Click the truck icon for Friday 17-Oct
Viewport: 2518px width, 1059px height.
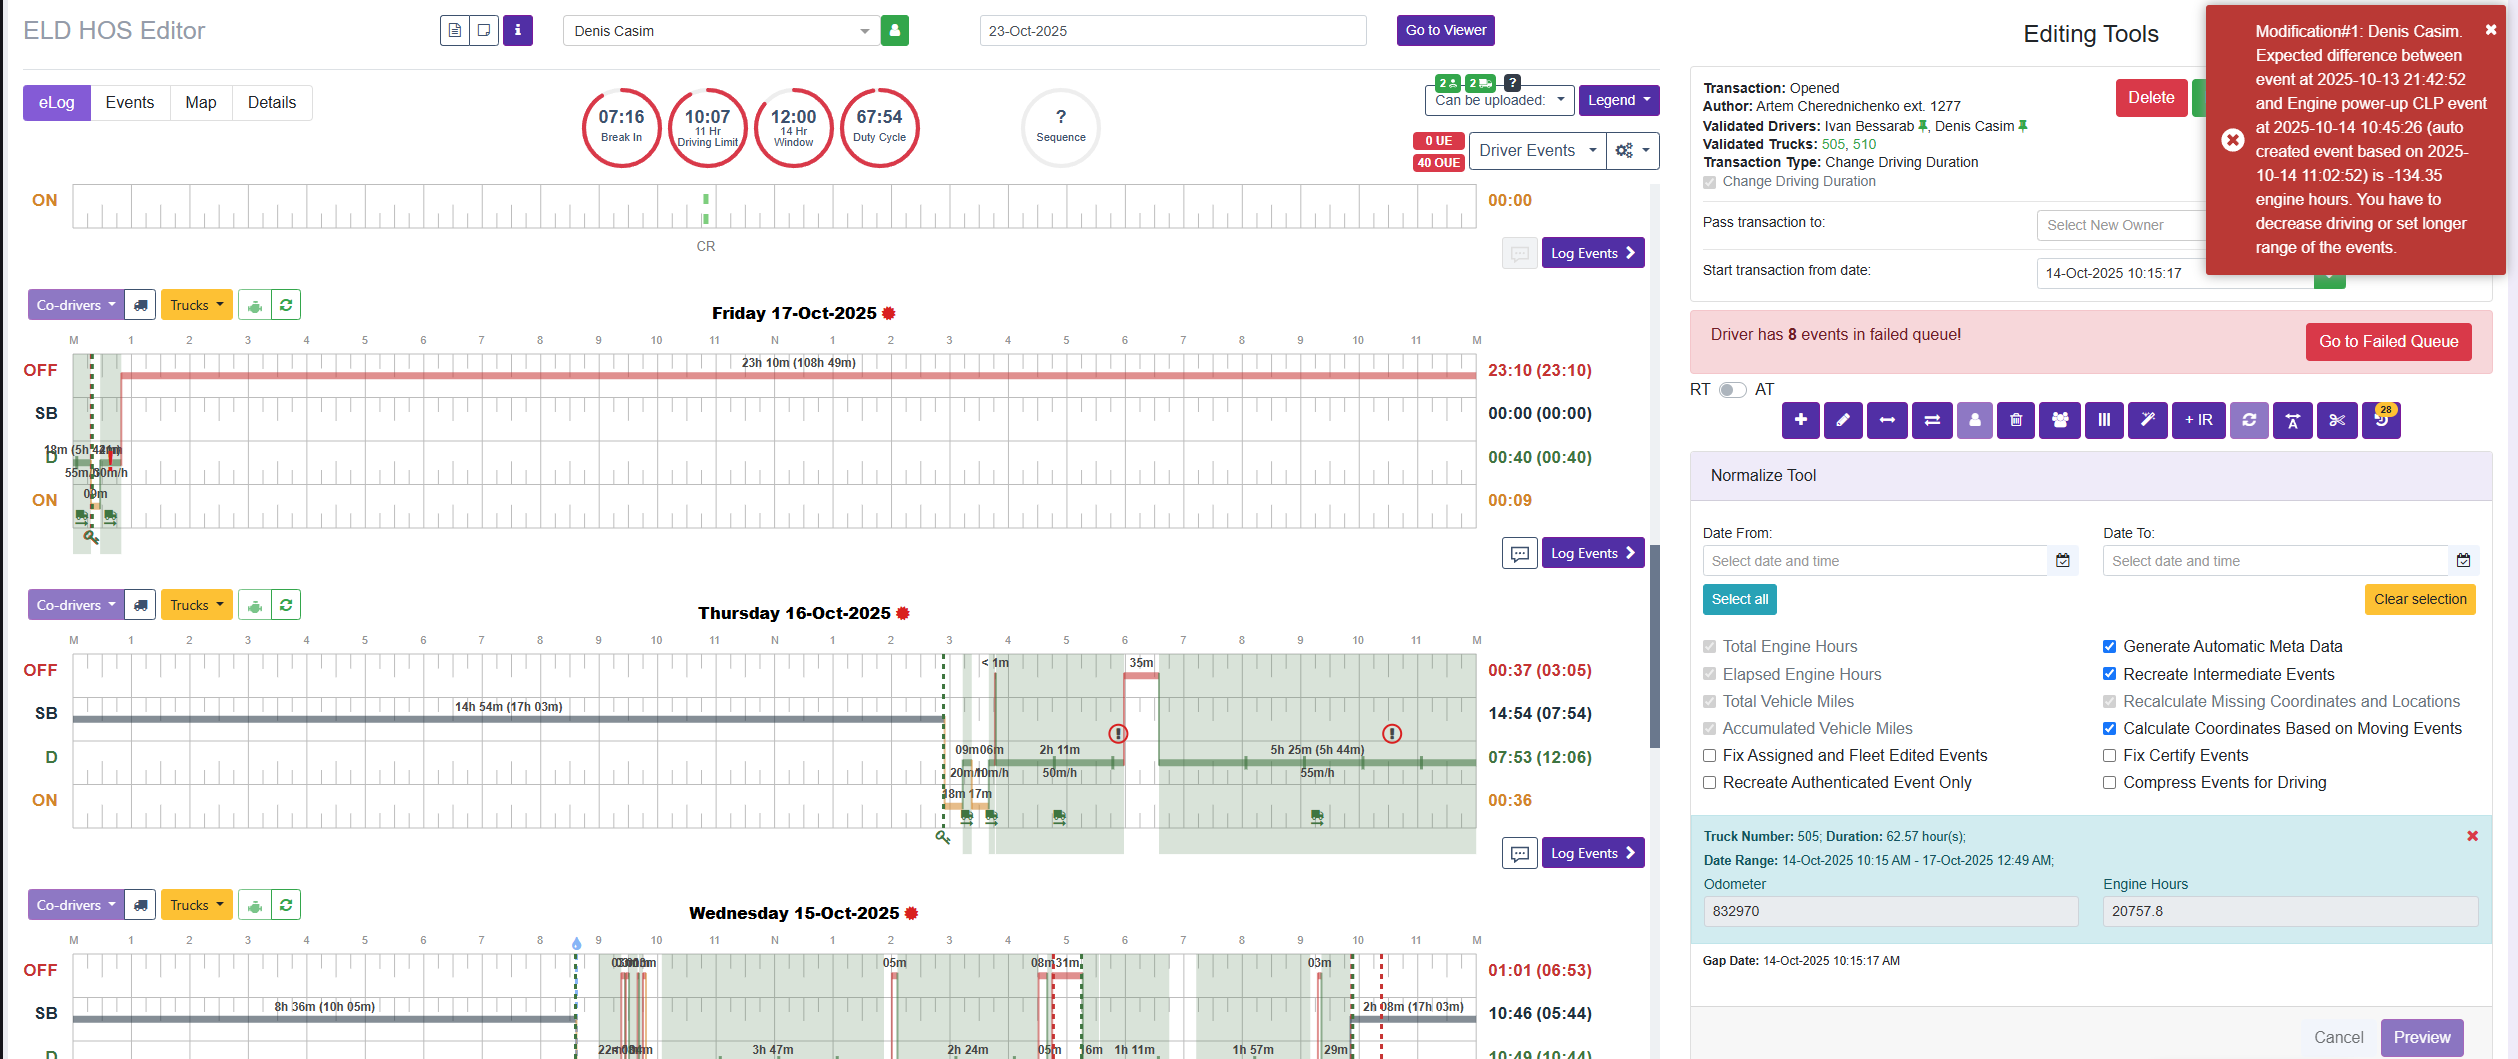point(141,305)
